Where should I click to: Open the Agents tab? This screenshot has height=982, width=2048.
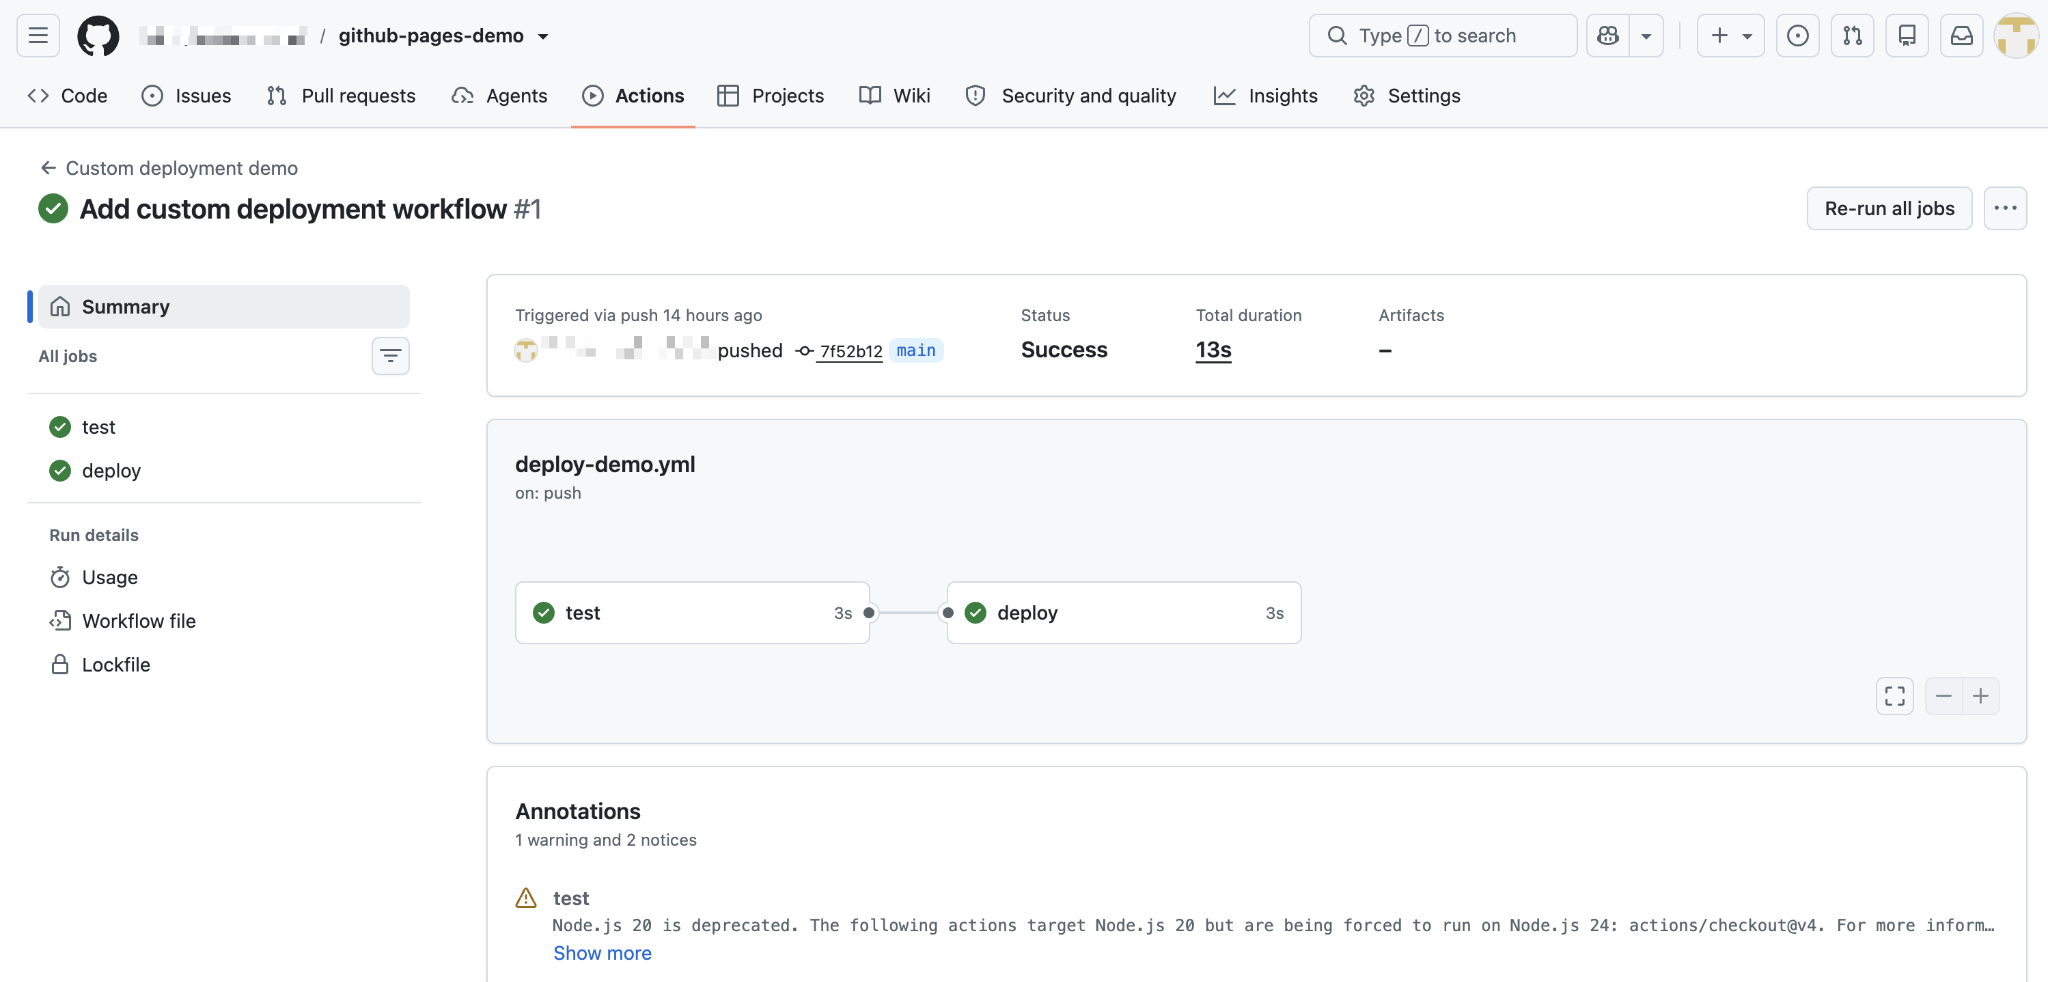click(x=500, y=96)
